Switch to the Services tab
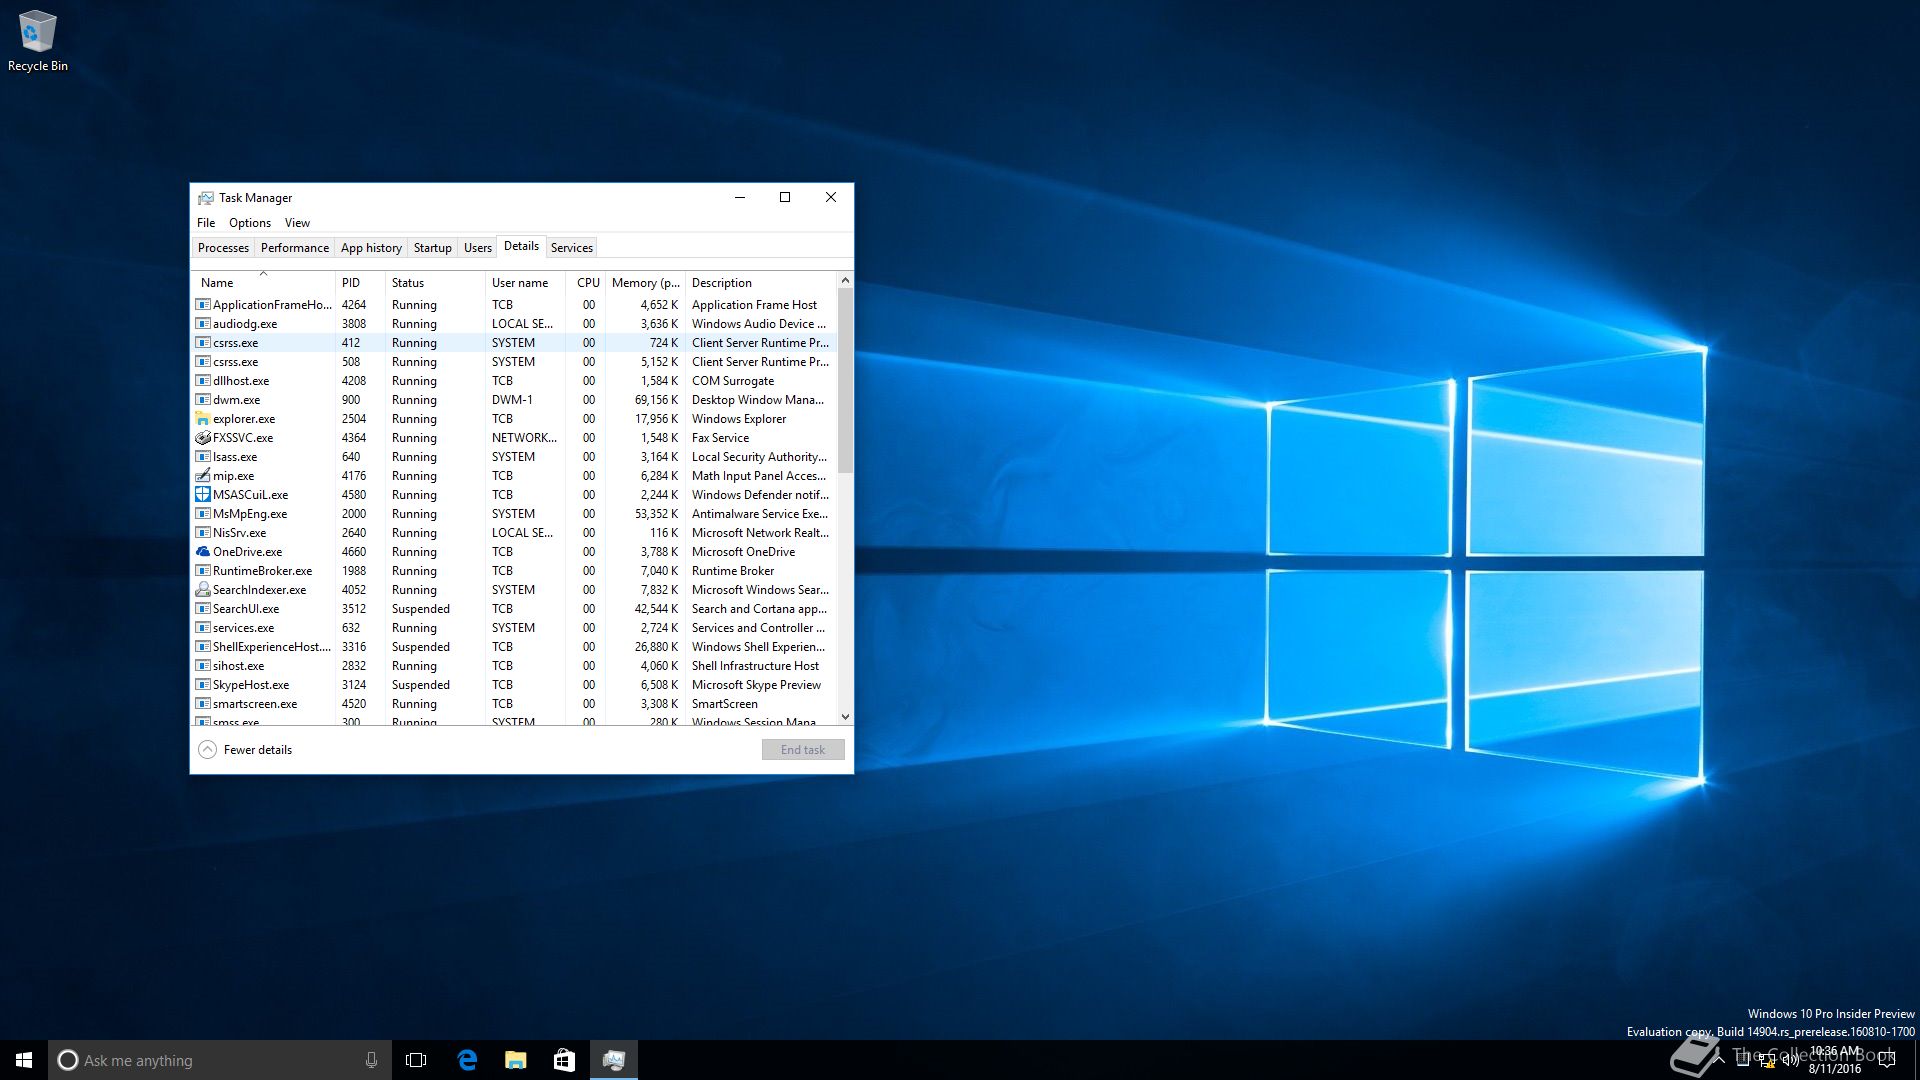This screenshot has width=1920, height=1080. (572, 248)
